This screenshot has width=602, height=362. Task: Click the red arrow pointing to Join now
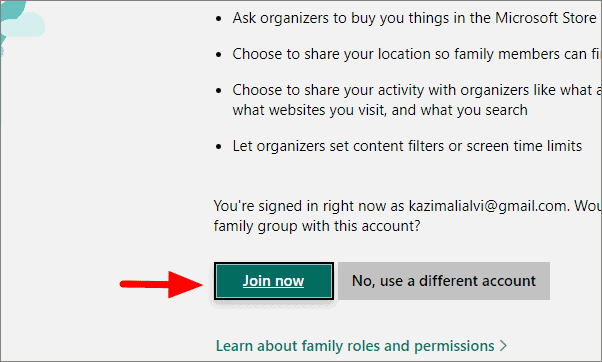click(x=161, y=284)
